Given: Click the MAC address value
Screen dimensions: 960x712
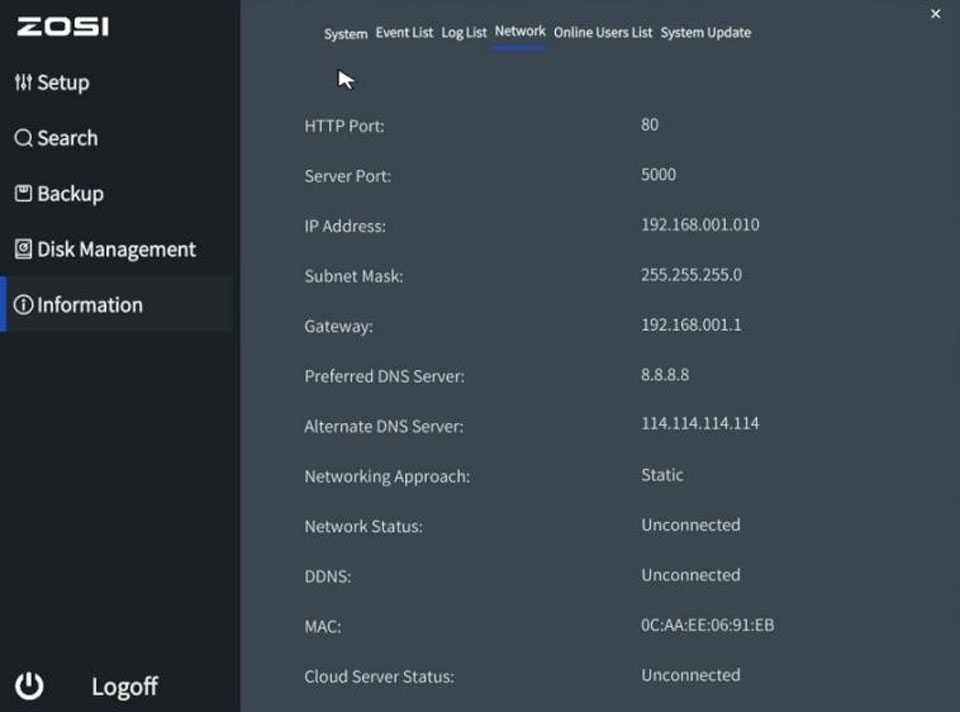Looking at the screenshot, I should (x=707, y=625).
